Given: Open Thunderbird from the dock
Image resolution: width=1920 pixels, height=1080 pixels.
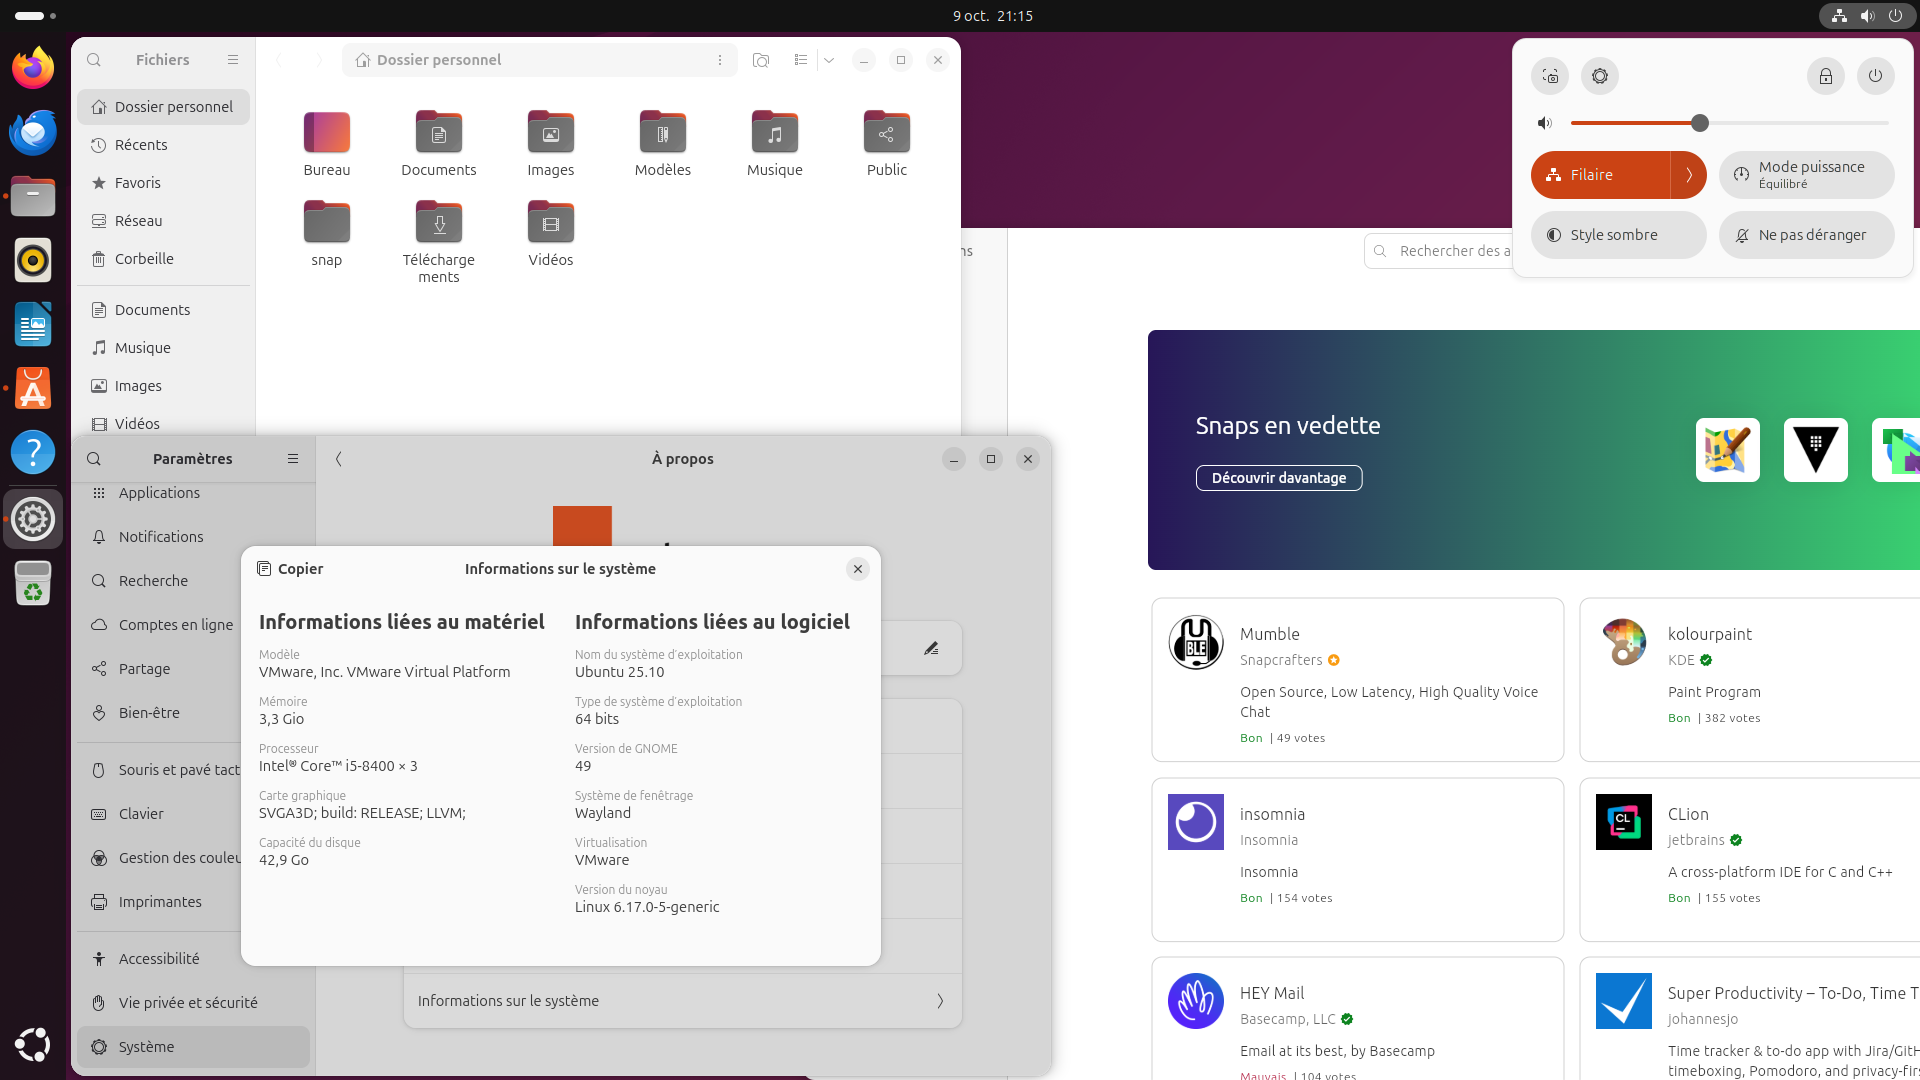Looking at the screenshot, I should point(33,132).
